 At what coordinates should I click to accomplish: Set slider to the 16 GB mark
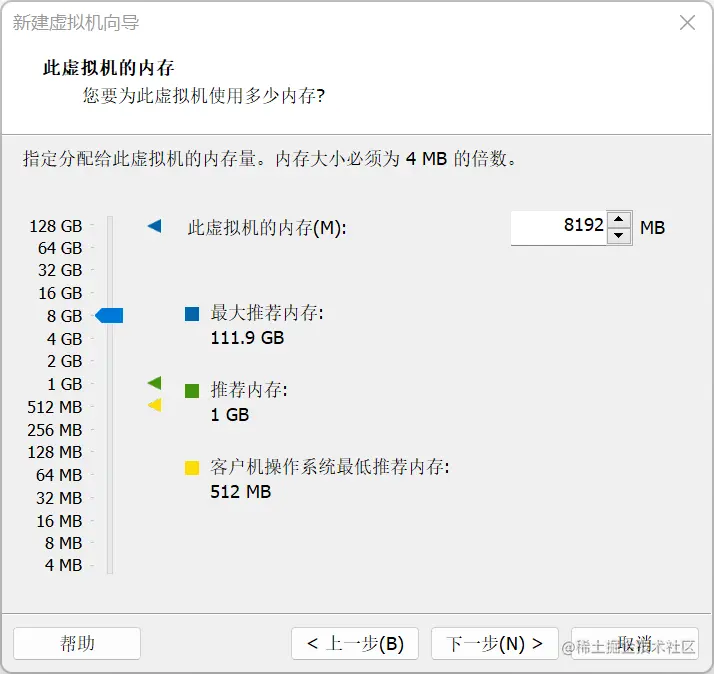(110, 293)
